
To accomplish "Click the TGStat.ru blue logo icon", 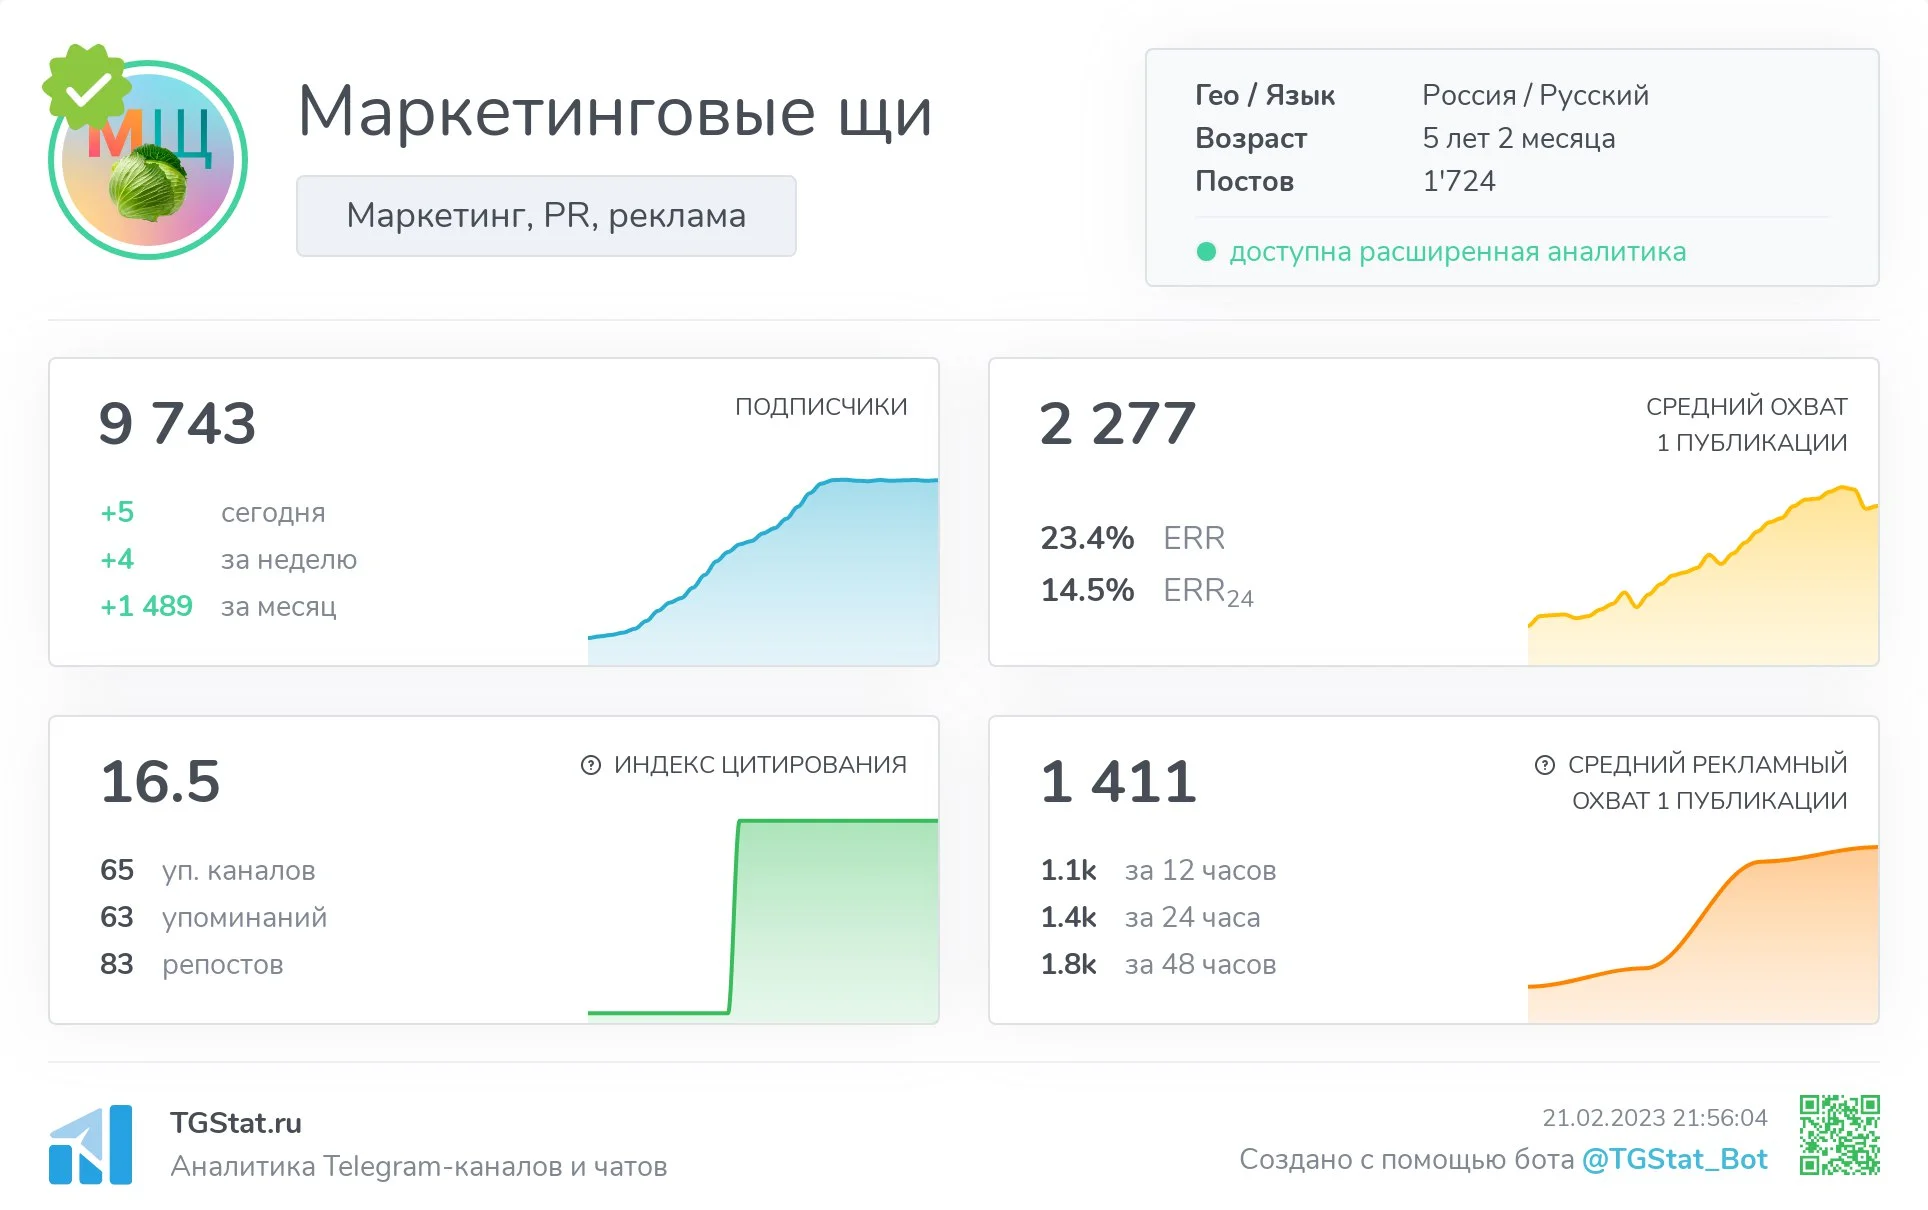I will [90, 1144].
